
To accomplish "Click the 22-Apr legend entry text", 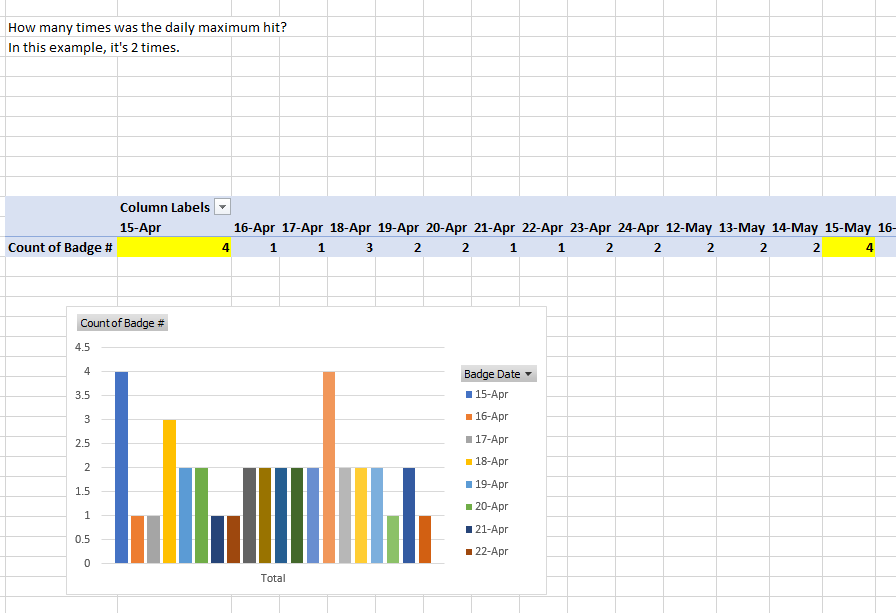I will coord(491,551).
